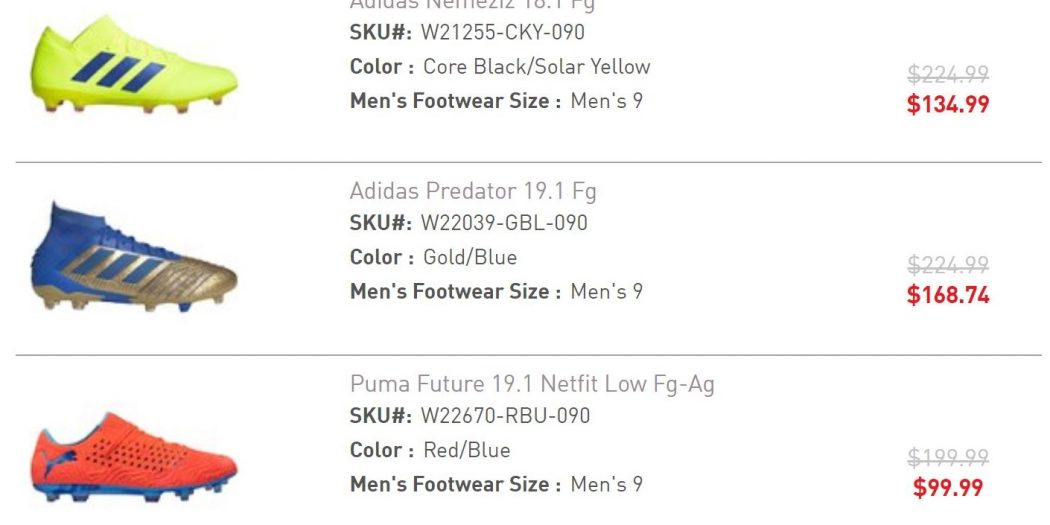Click the crossed-out $224.99 above $134.99
Image resolution: width=1050 pixels, height=525 pixels.
(x=948, y=74)
